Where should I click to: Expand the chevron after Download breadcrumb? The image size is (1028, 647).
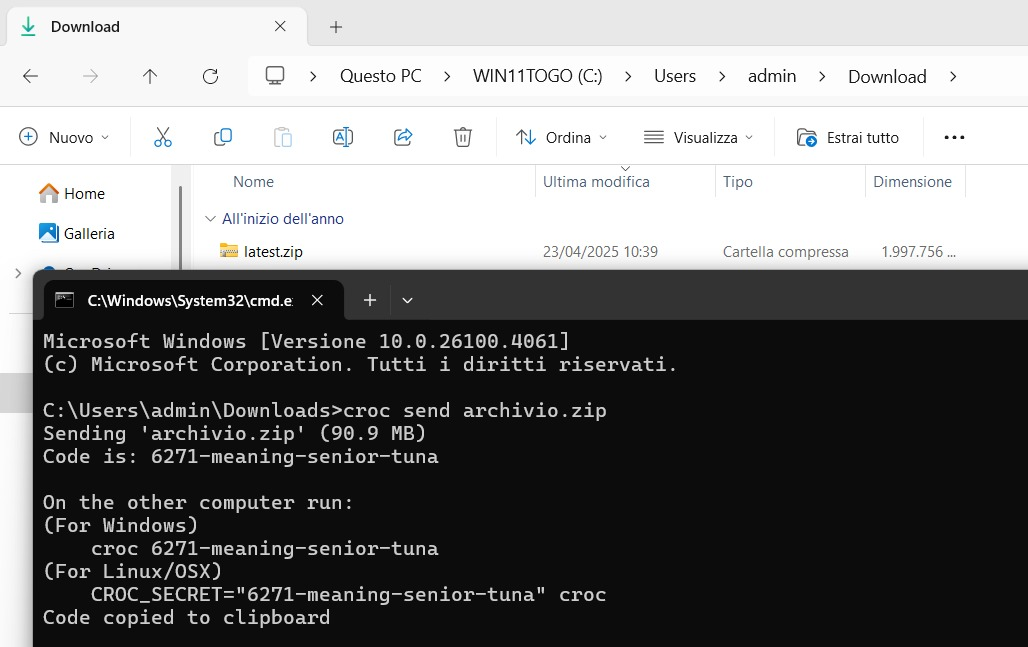953,77
